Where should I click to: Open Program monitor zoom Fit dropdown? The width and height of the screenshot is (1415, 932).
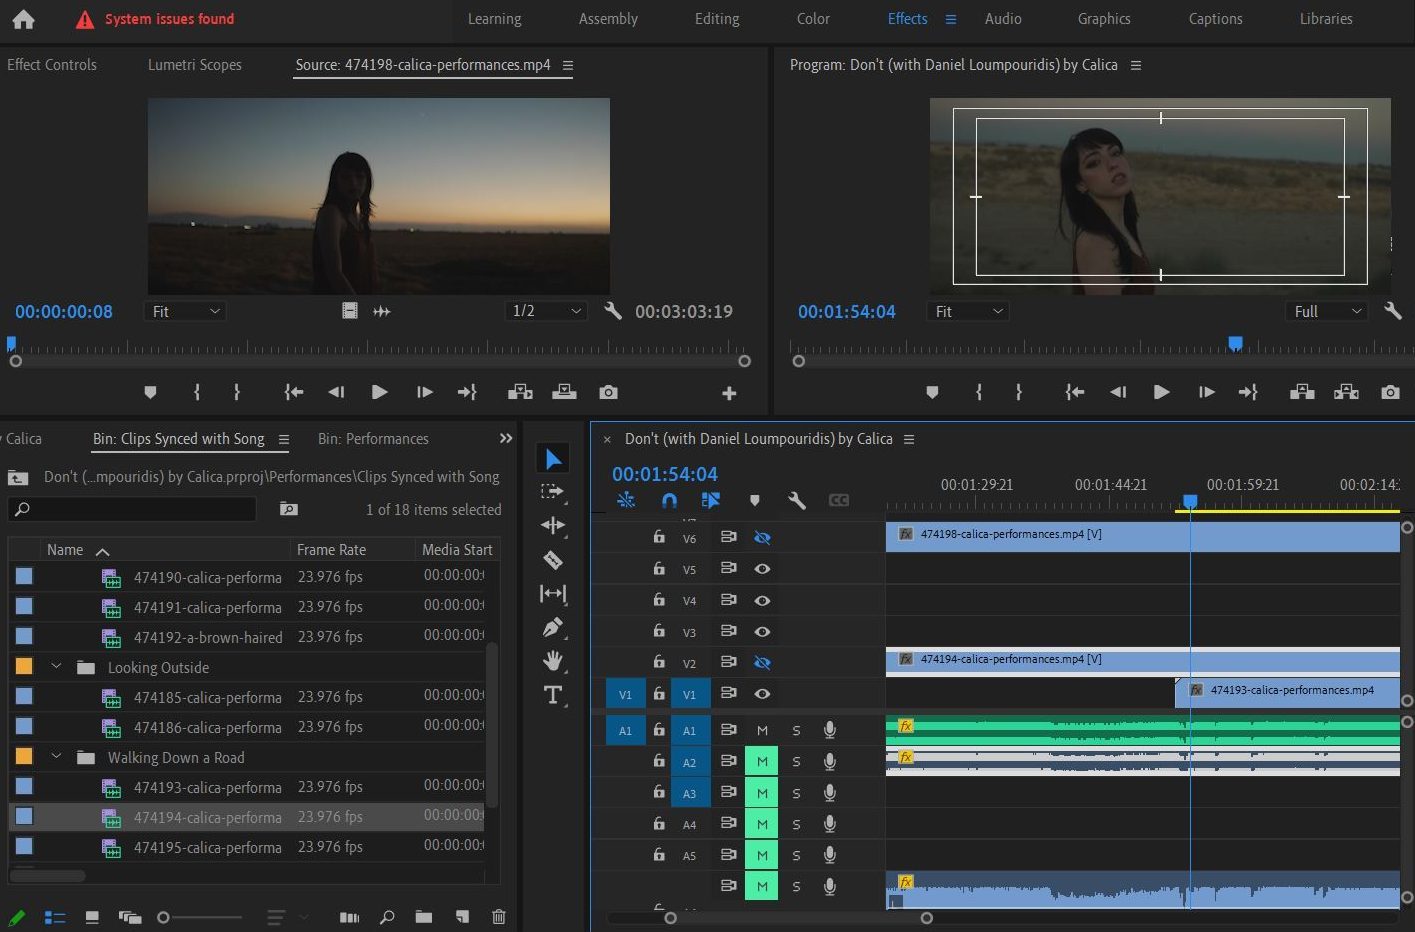coord(968,311)
